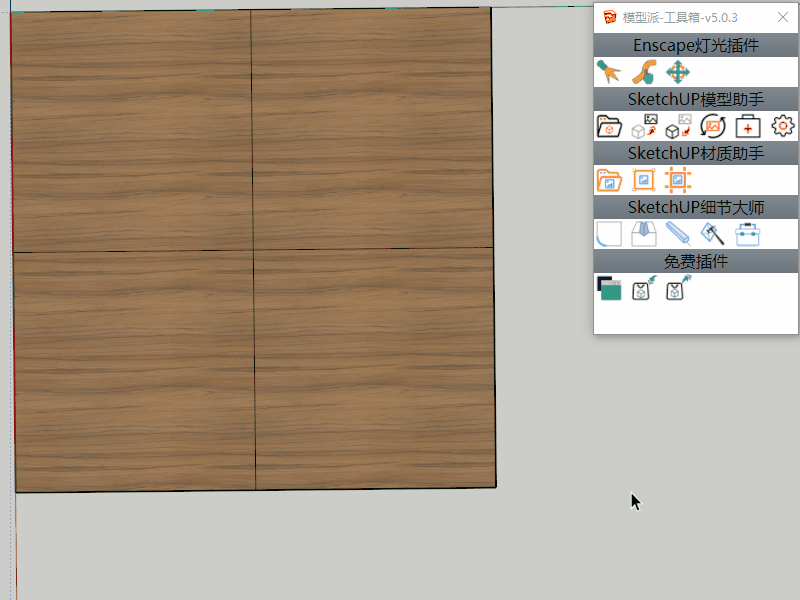
Task: Click the material image icon with corner handles
Action: [x=643, y=180]
